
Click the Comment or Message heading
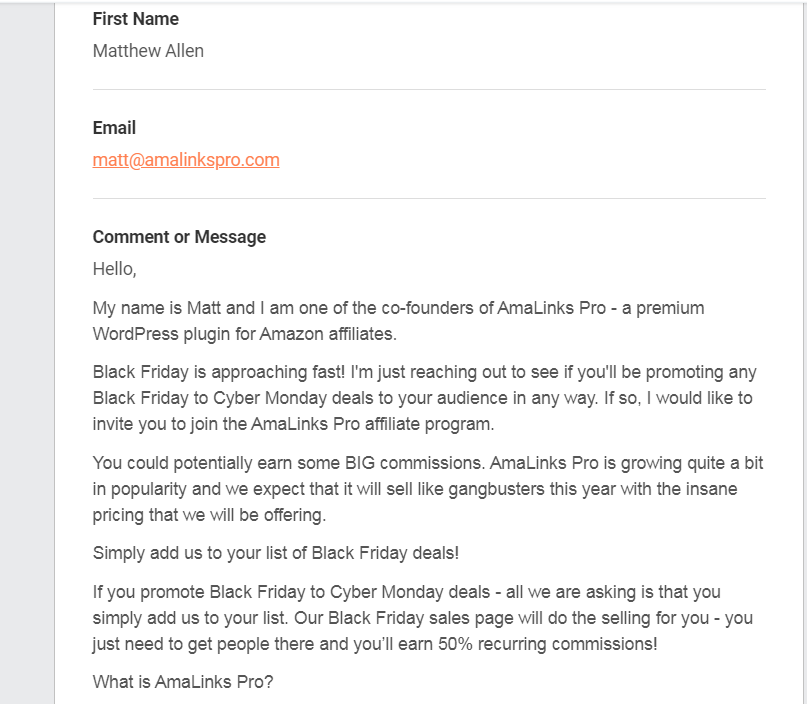coord(179,237)
